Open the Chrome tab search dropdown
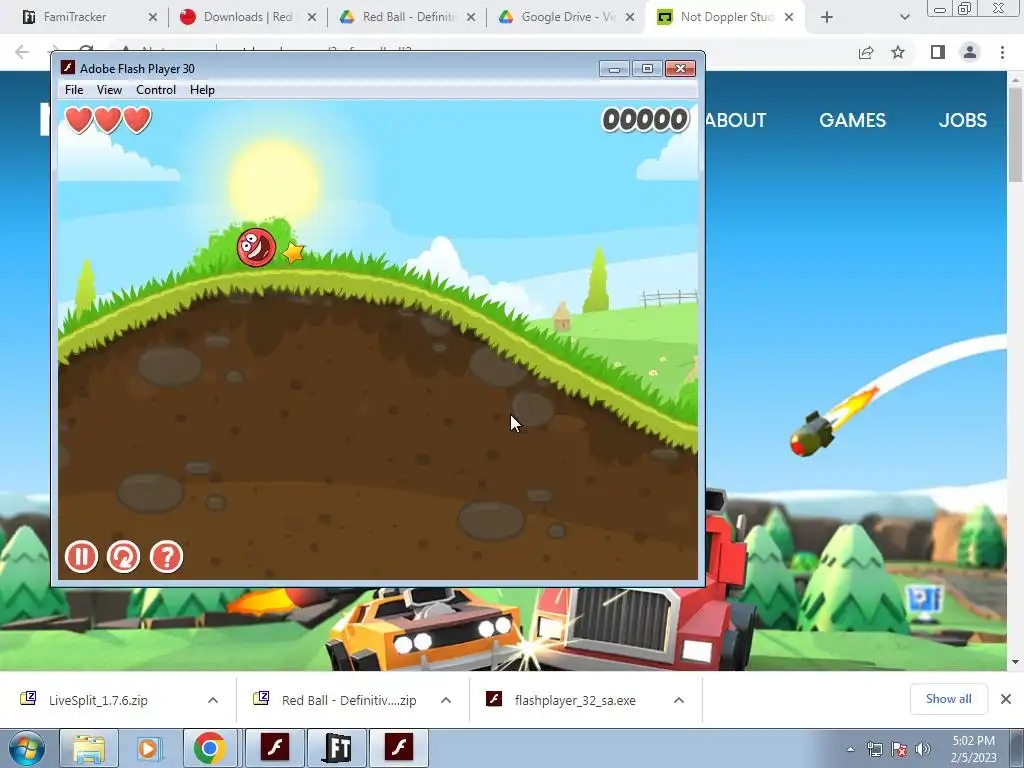Viewport: 1024px width, 768px height. coord(904,17)
